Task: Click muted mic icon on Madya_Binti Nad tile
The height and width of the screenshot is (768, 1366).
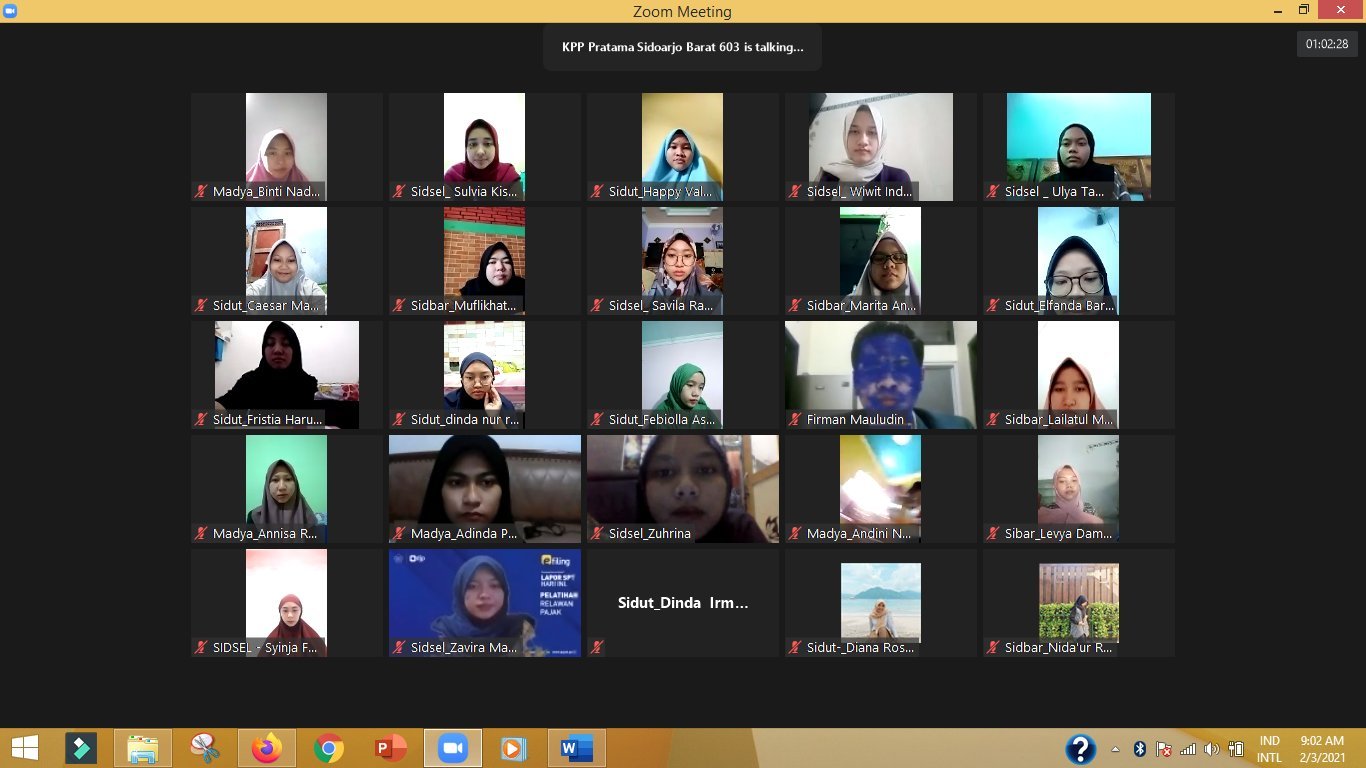Action: (202, 192)
